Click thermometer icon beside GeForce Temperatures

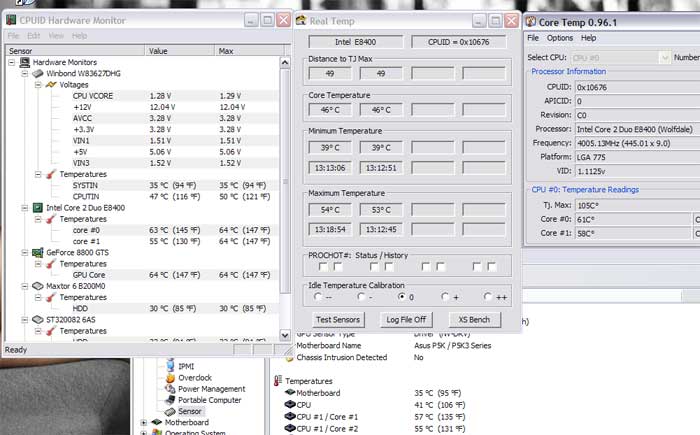pos(51,264)
